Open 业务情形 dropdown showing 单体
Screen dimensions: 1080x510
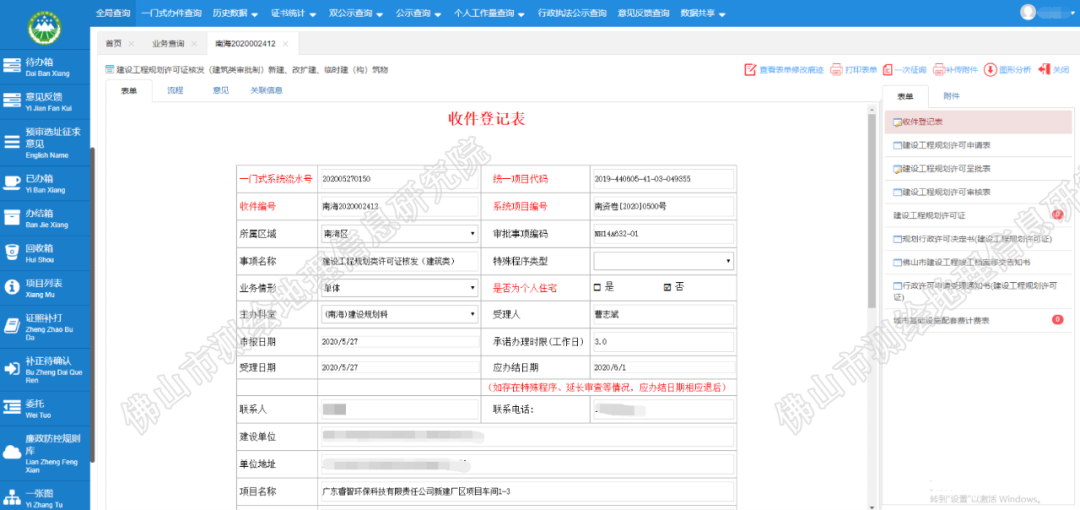point(399,287)
